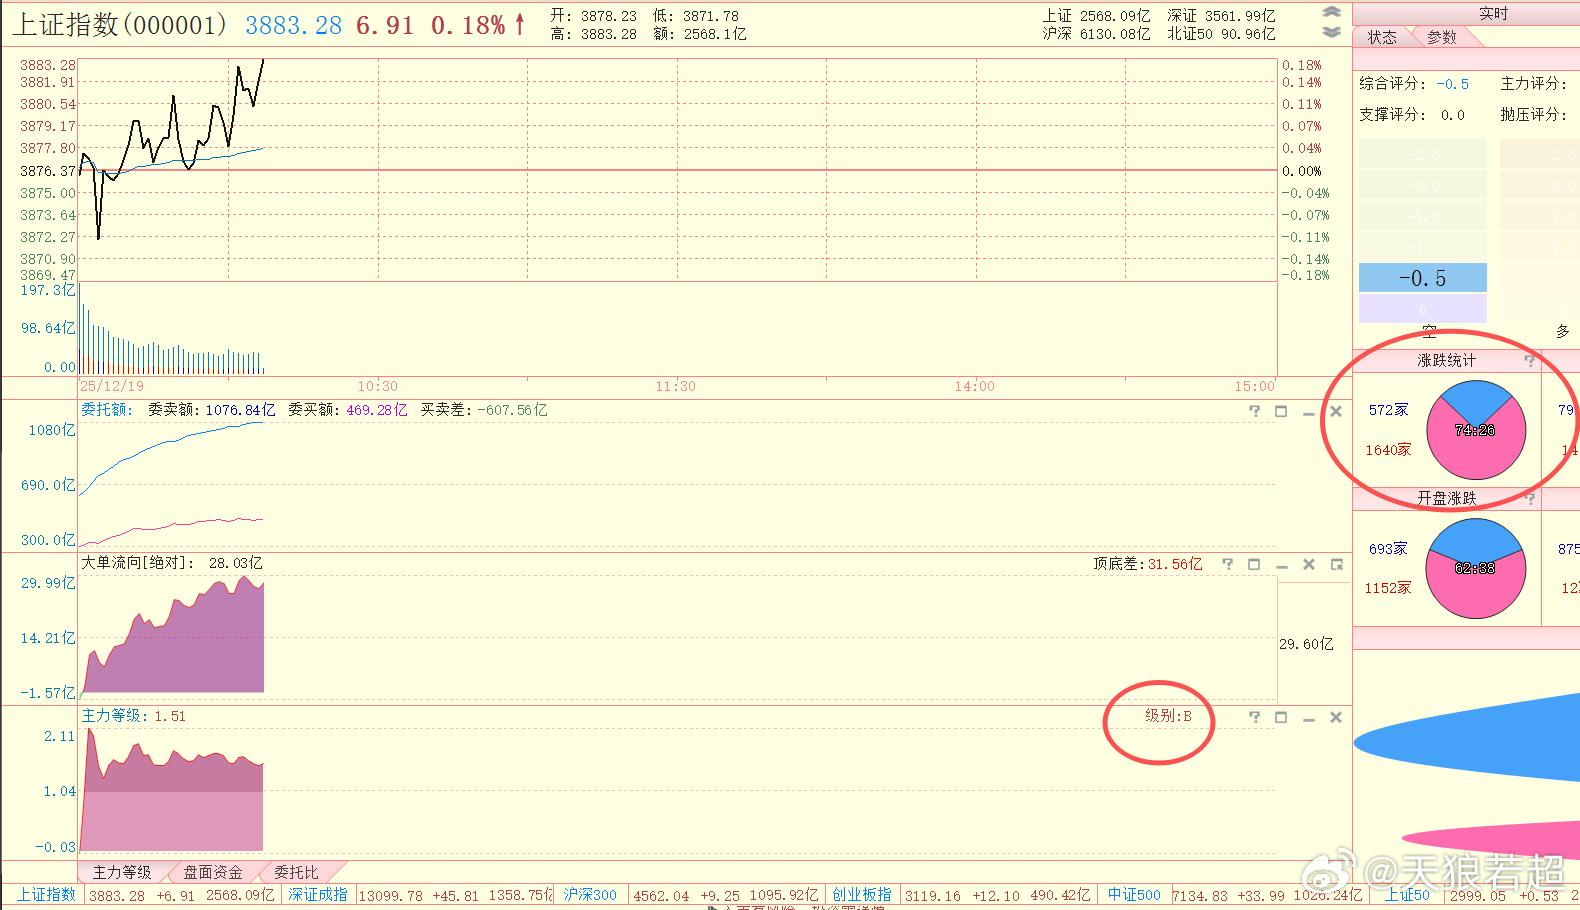Maximize the 委托额 panel
The height and width of the screenshot is (910, 1580).
1281,411
